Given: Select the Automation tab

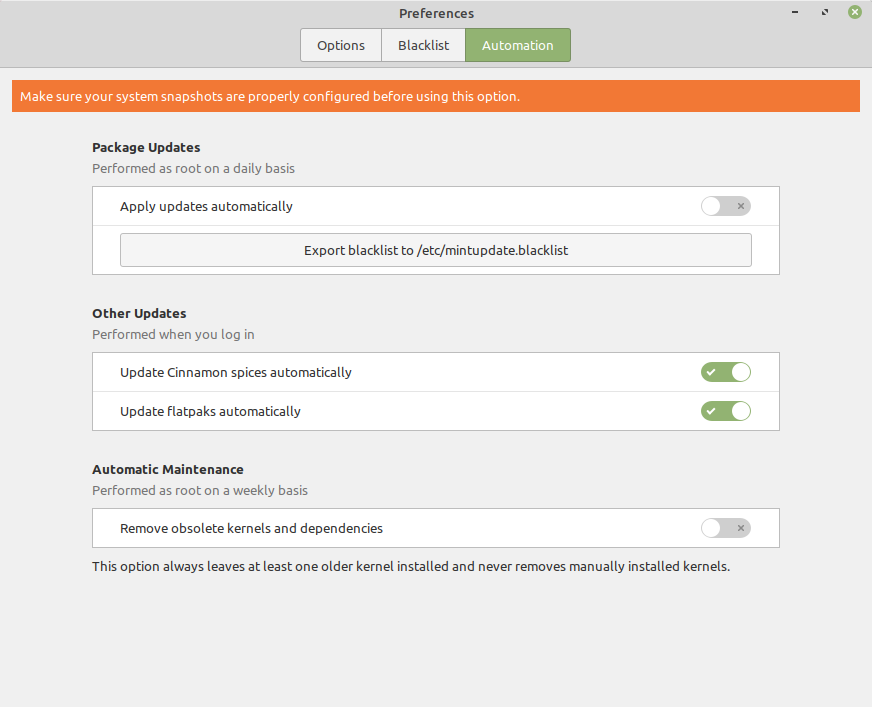Looking at the screenshot, I should tap(517, 45).
